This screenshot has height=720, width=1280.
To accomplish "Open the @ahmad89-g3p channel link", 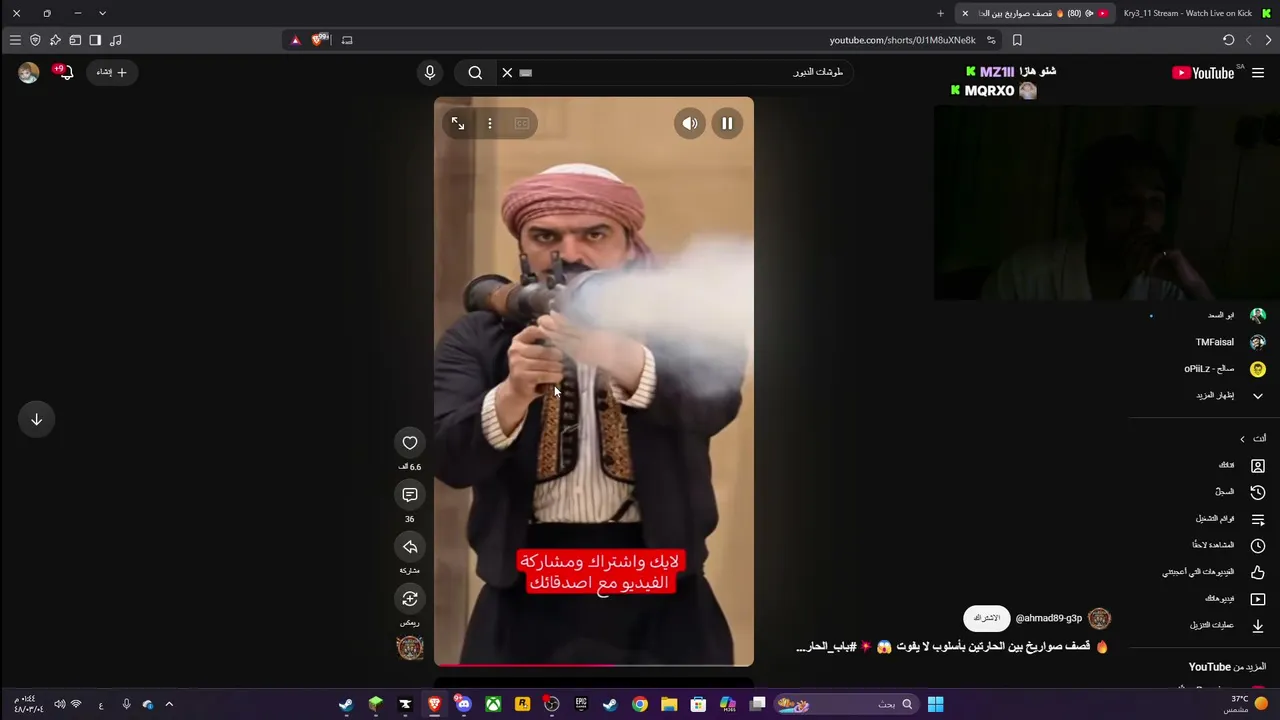I will [1049, 618].
